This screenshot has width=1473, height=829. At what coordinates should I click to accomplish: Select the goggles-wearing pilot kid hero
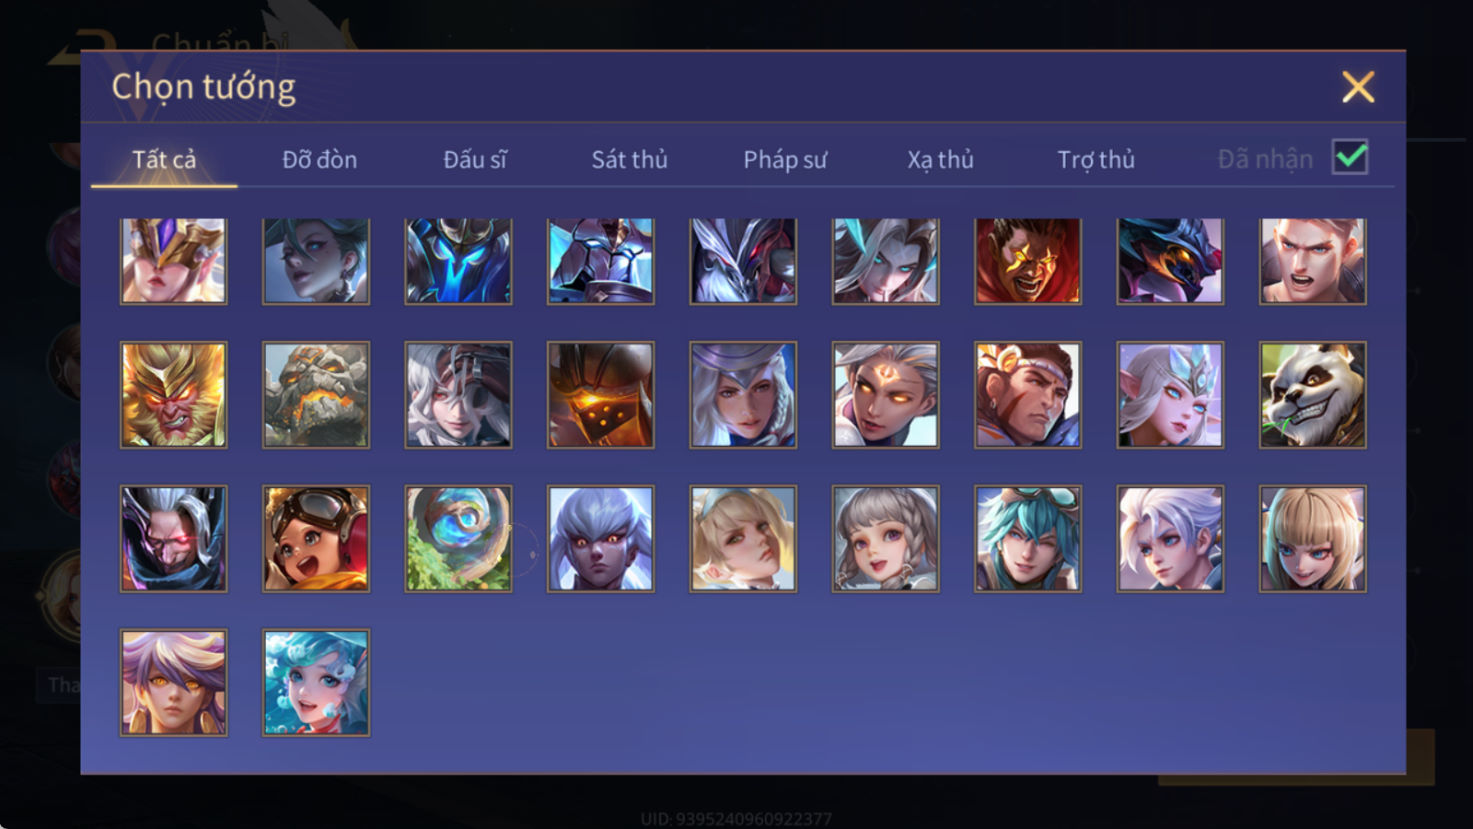(x=316, y=539)
